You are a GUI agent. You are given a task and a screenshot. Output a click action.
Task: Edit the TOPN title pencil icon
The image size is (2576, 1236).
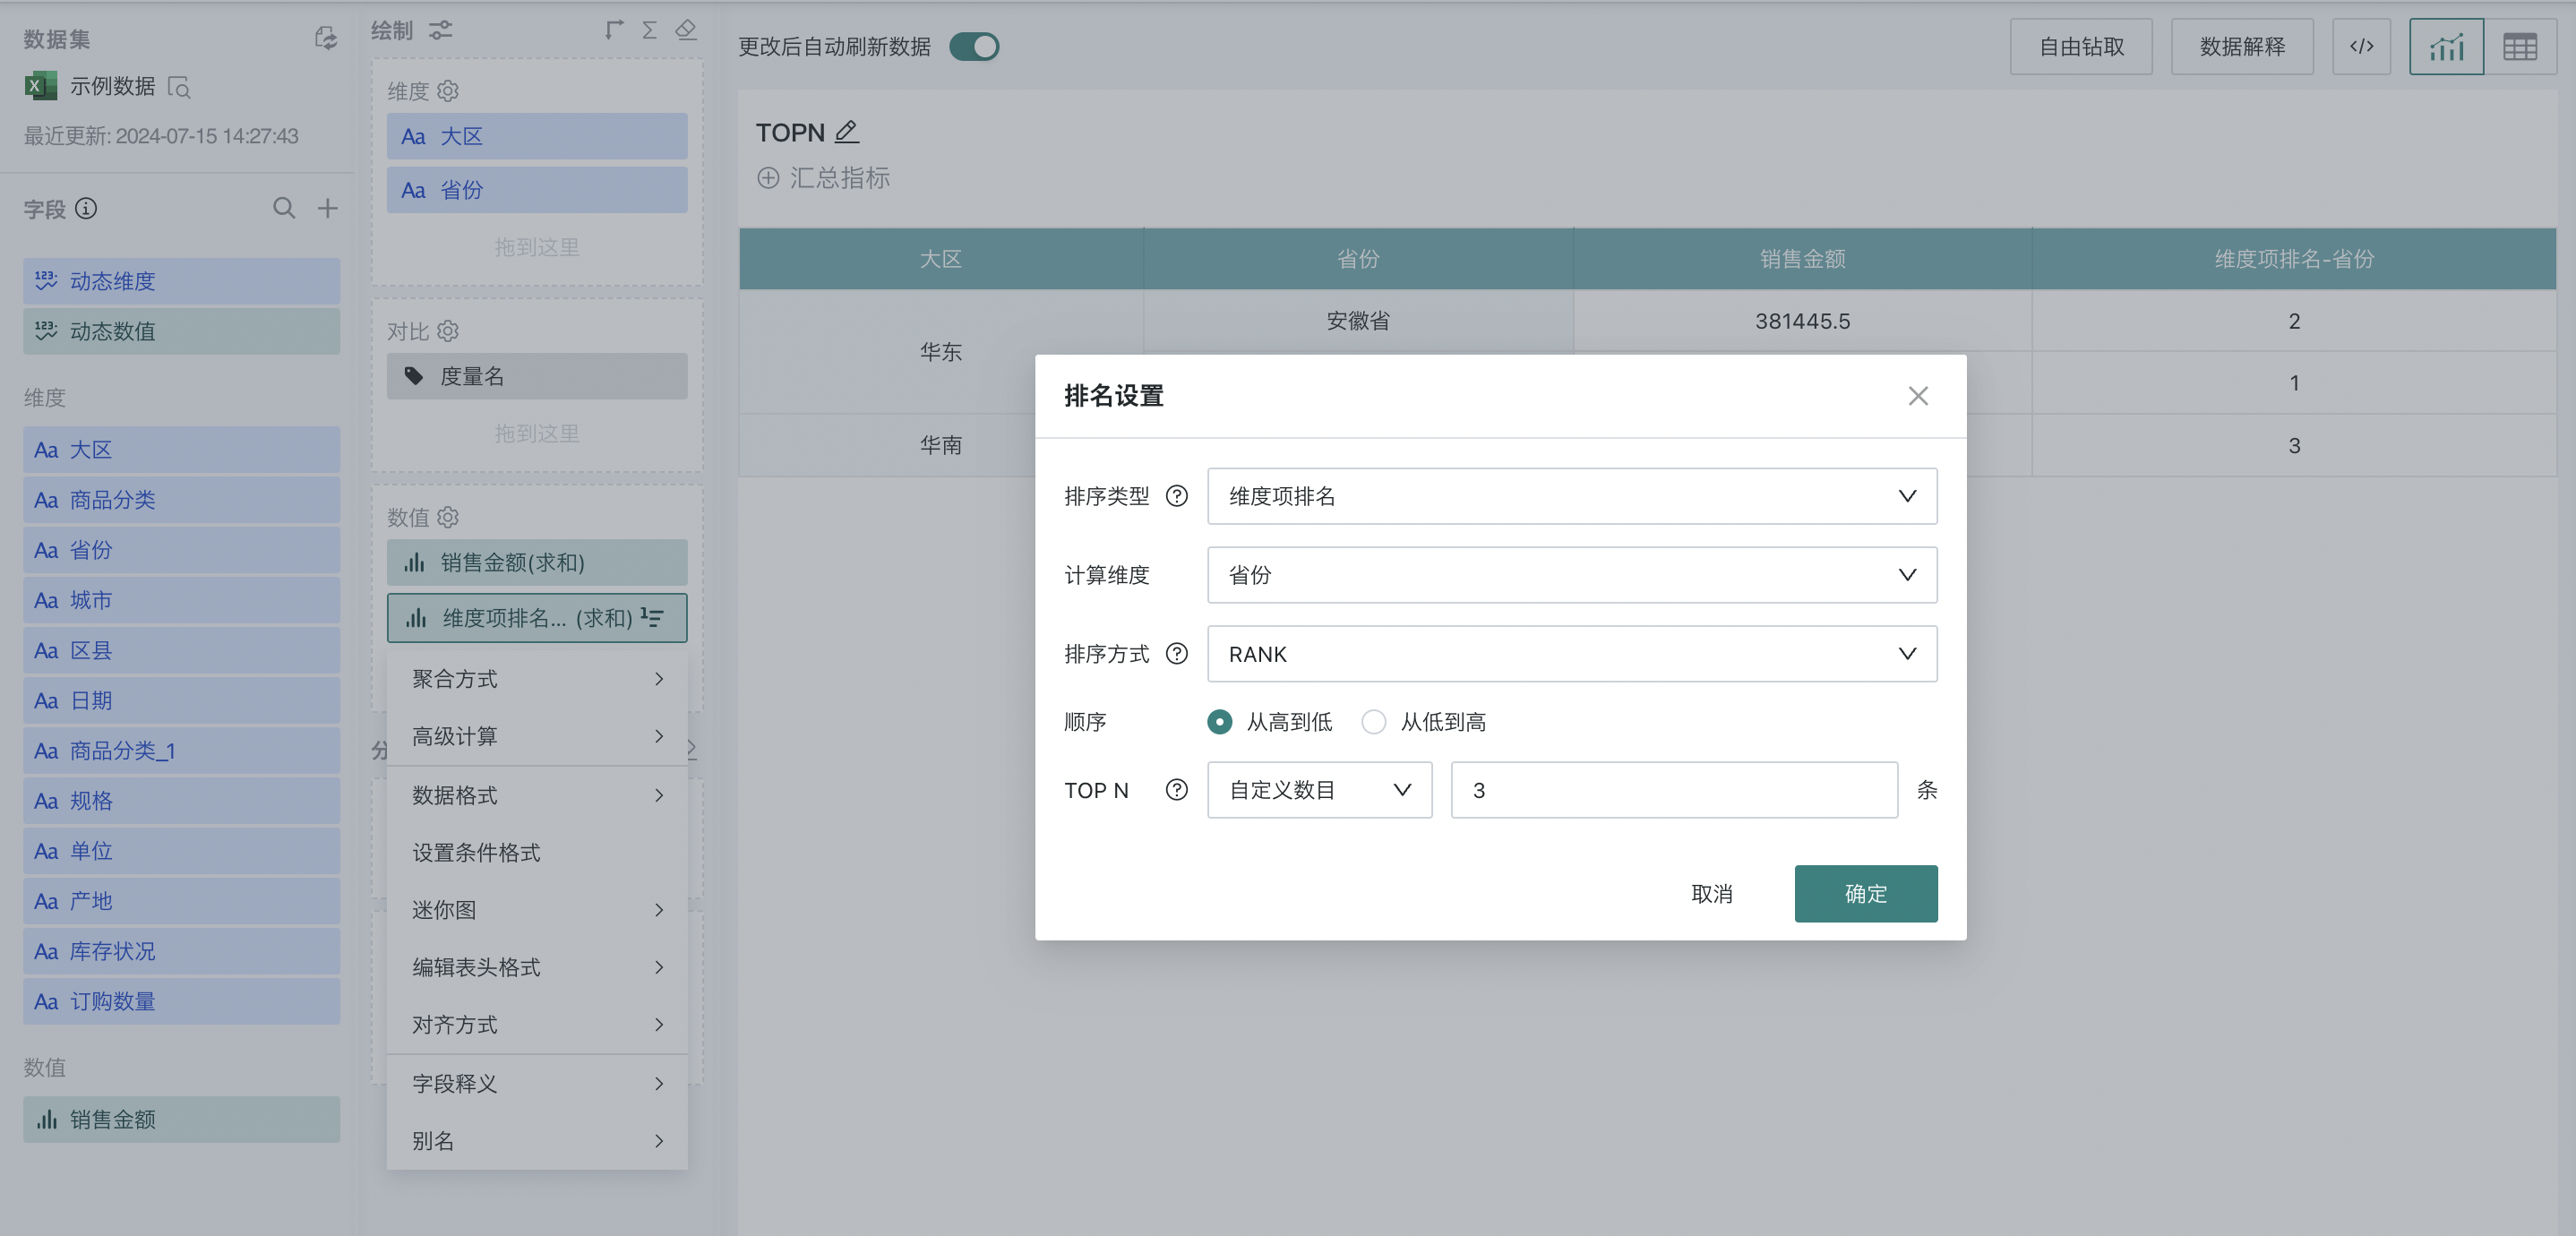[x=847, y=131]
